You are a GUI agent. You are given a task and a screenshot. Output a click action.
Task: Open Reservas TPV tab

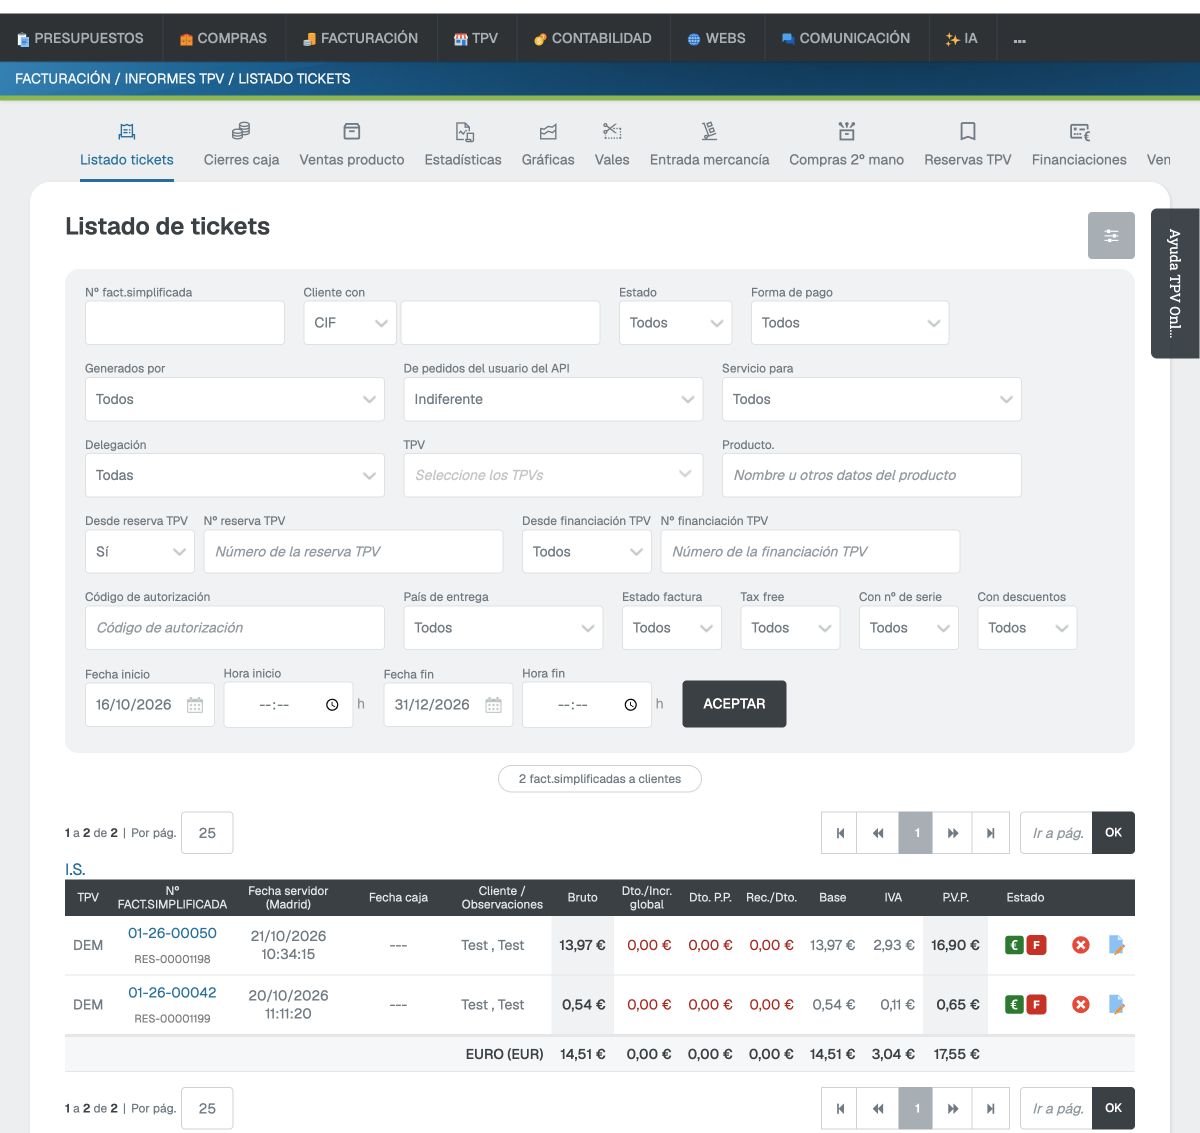[968, 145]
